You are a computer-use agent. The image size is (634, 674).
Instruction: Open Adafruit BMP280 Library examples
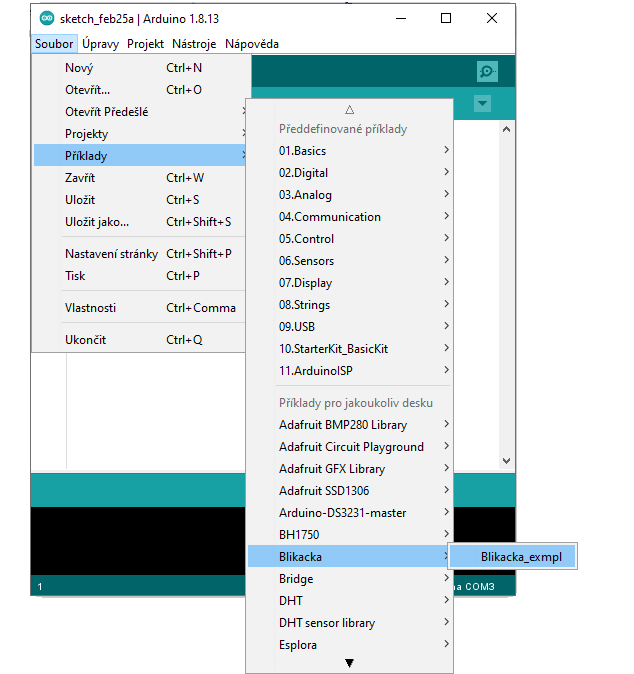(x=350, y=425)
